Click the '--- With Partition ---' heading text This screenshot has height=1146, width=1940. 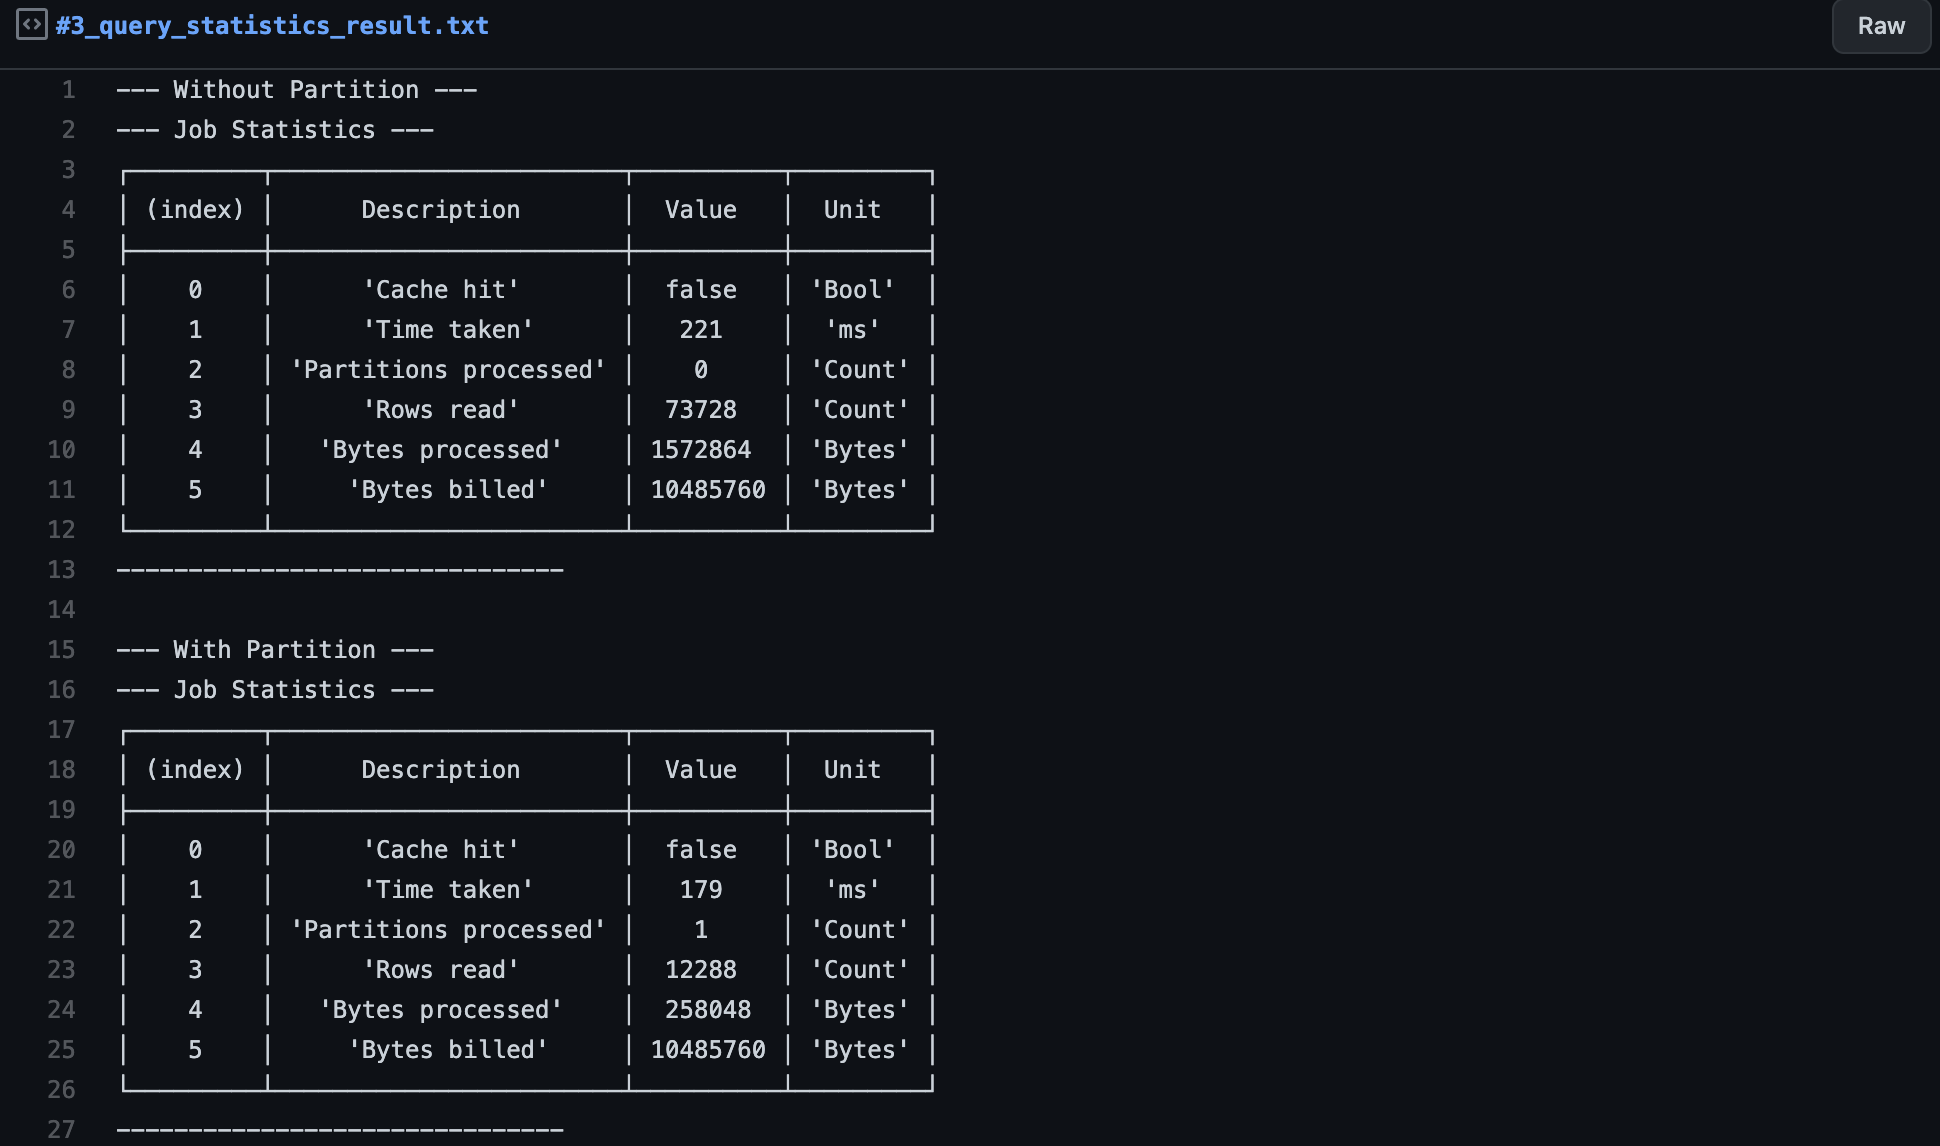275,650
